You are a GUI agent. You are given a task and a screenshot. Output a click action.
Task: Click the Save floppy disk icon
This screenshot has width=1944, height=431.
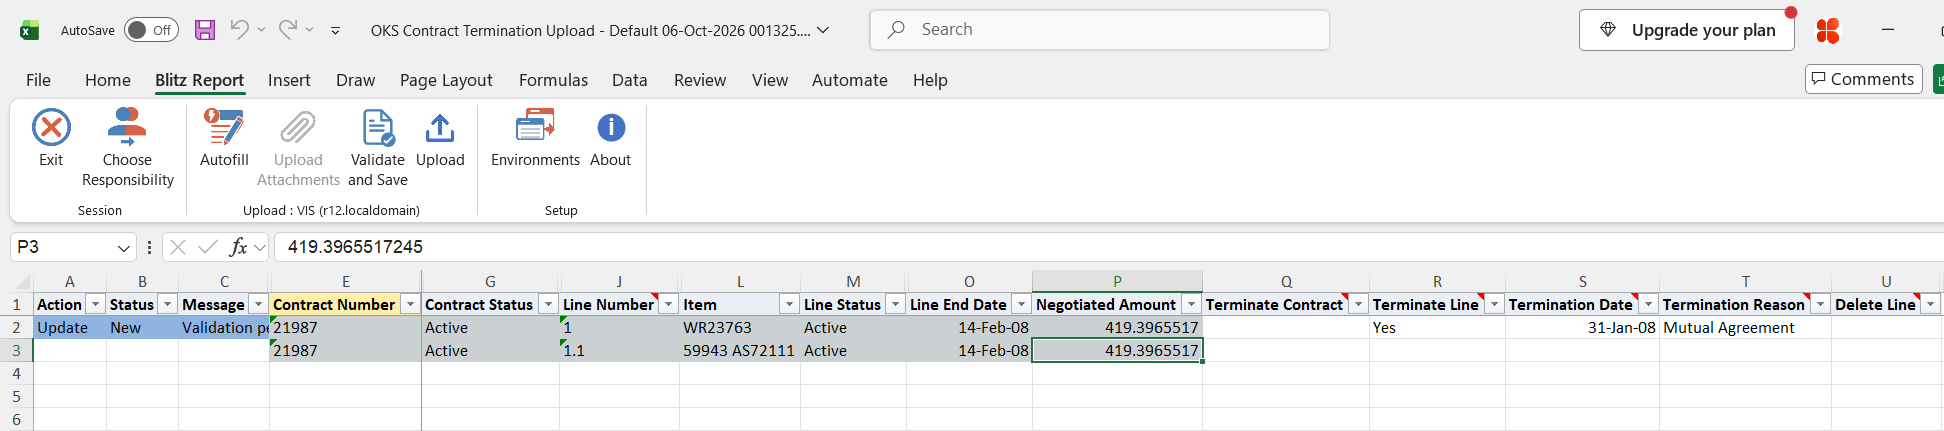[x=205, y=30]
